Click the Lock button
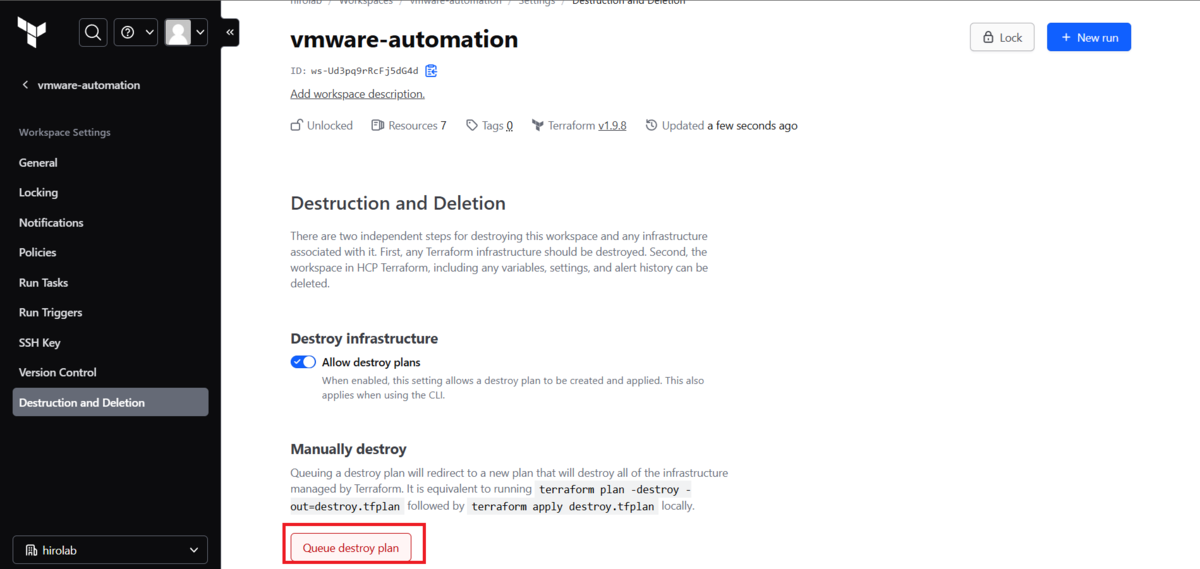 [1002, 37]
